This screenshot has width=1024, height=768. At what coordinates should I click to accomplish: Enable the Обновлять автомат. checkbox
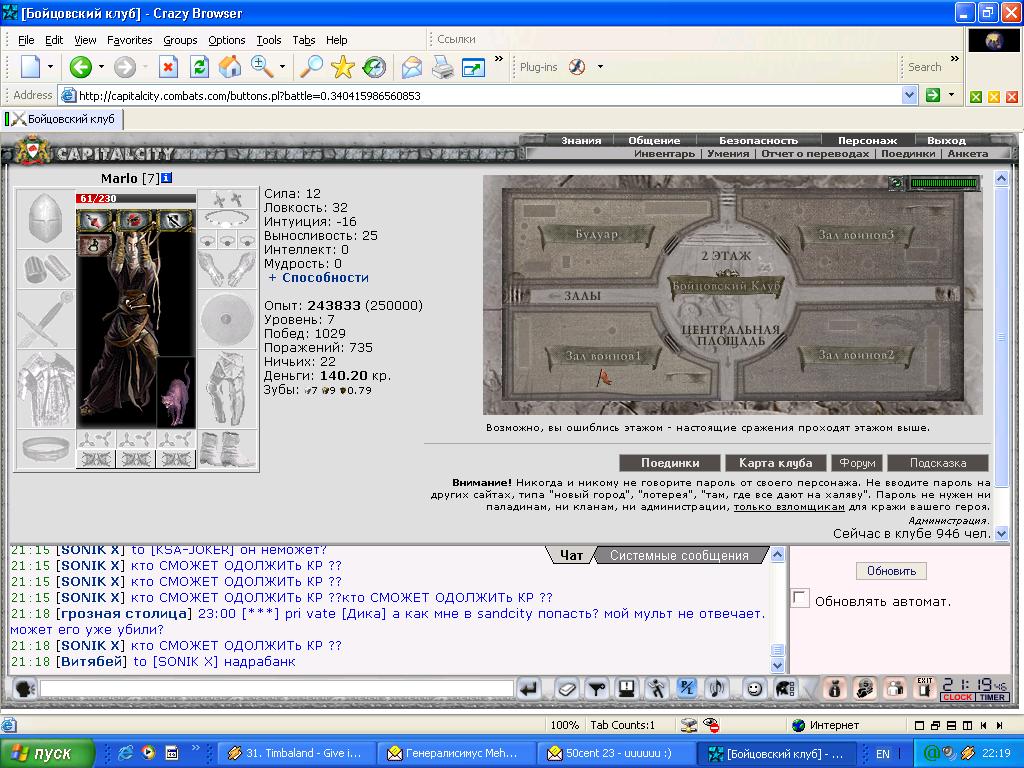pyautogui.click(x=800, y=598)
